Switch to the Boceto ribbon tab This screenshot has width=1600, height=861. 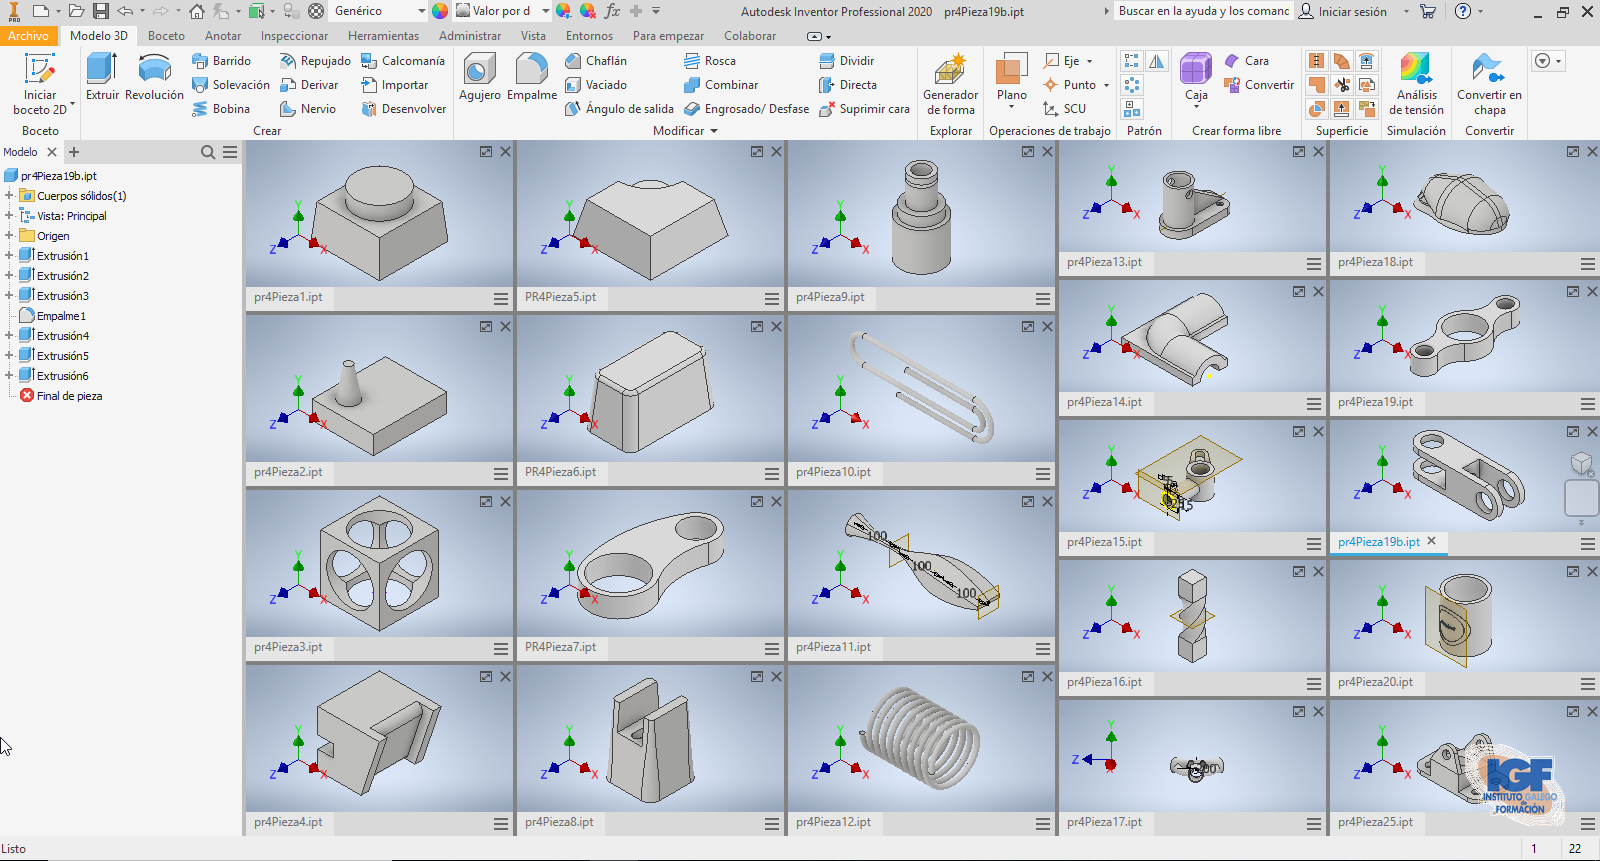[166, 36]
